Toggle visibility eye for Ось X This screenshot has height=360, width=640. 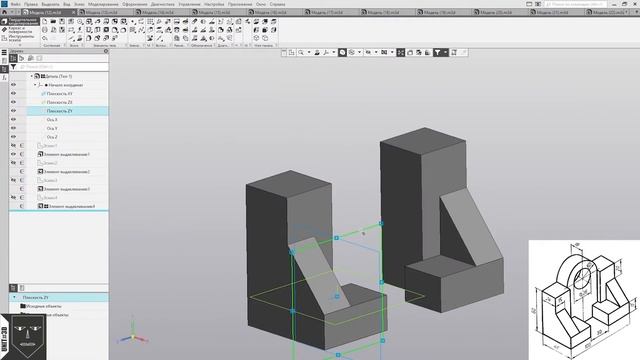pyautogui.click(x=13, y=119)
